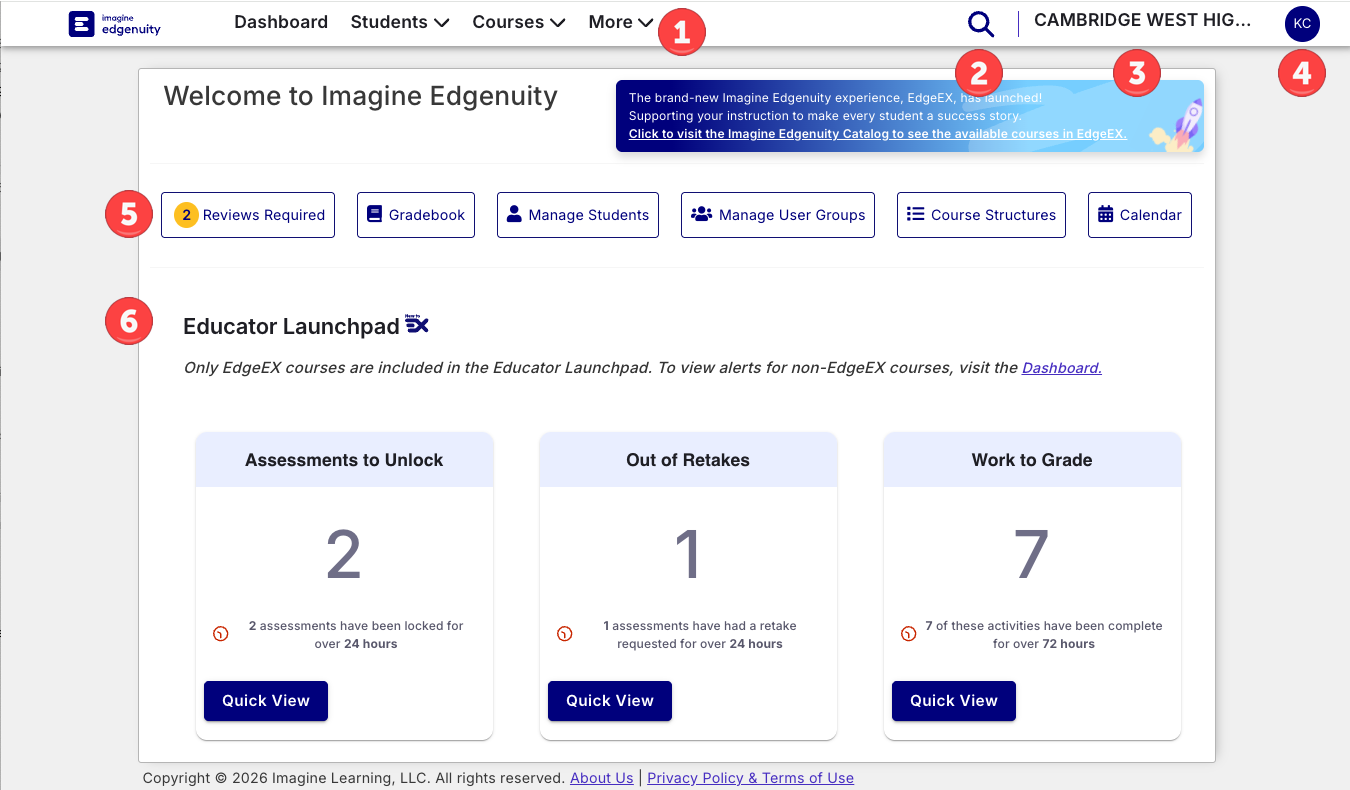Go to the Dashboard menu item
Viewport: 1350px width, 790px height.
pyautogui.click(x=281, y=22)
